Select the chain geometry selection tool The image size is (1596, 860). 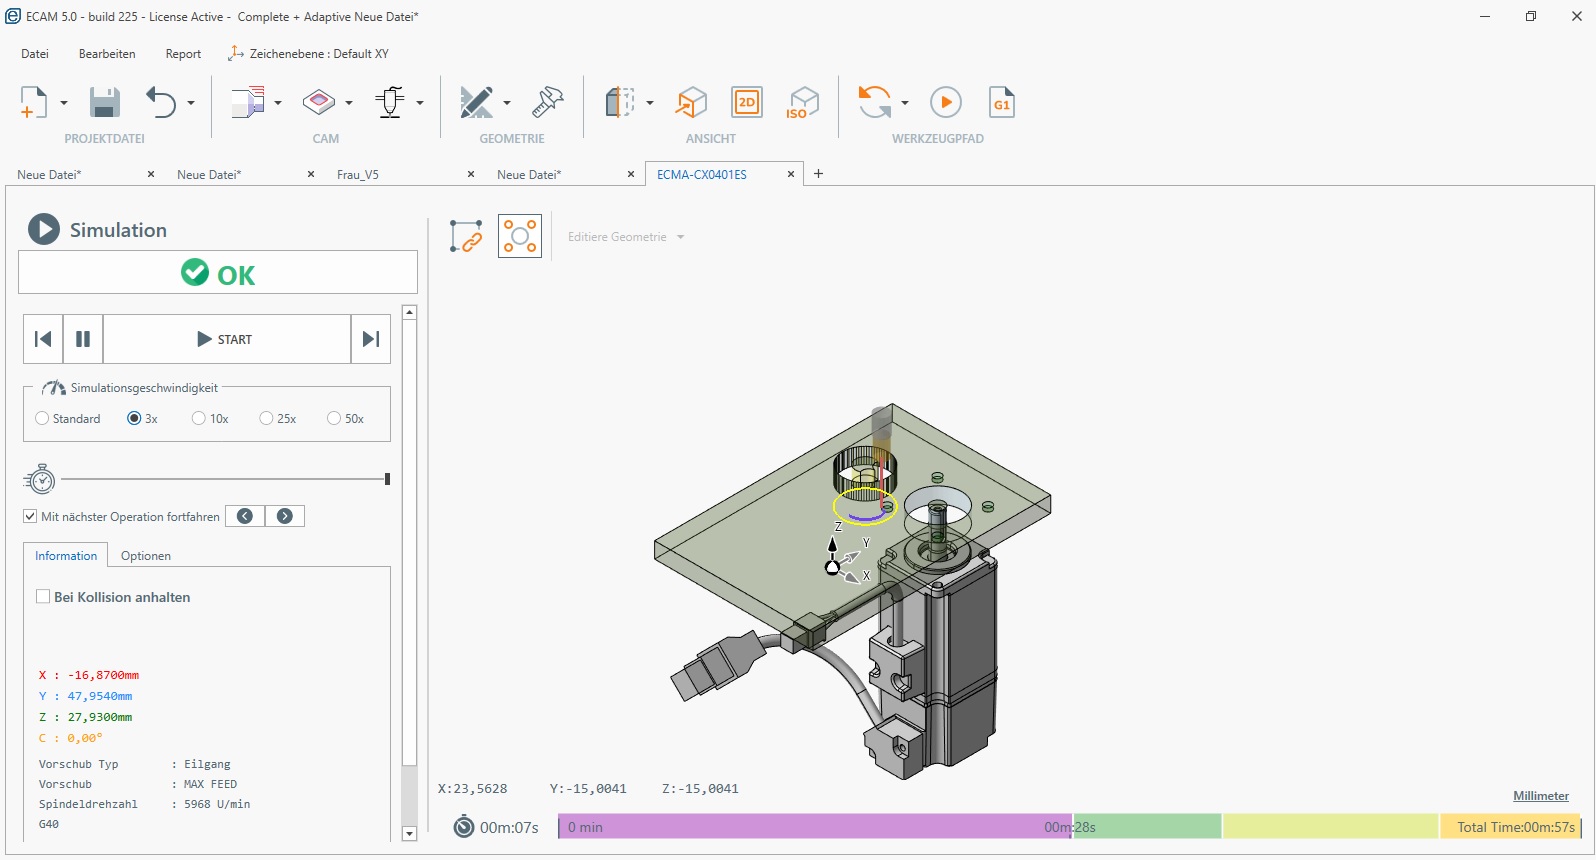click(x=466, y=237)
